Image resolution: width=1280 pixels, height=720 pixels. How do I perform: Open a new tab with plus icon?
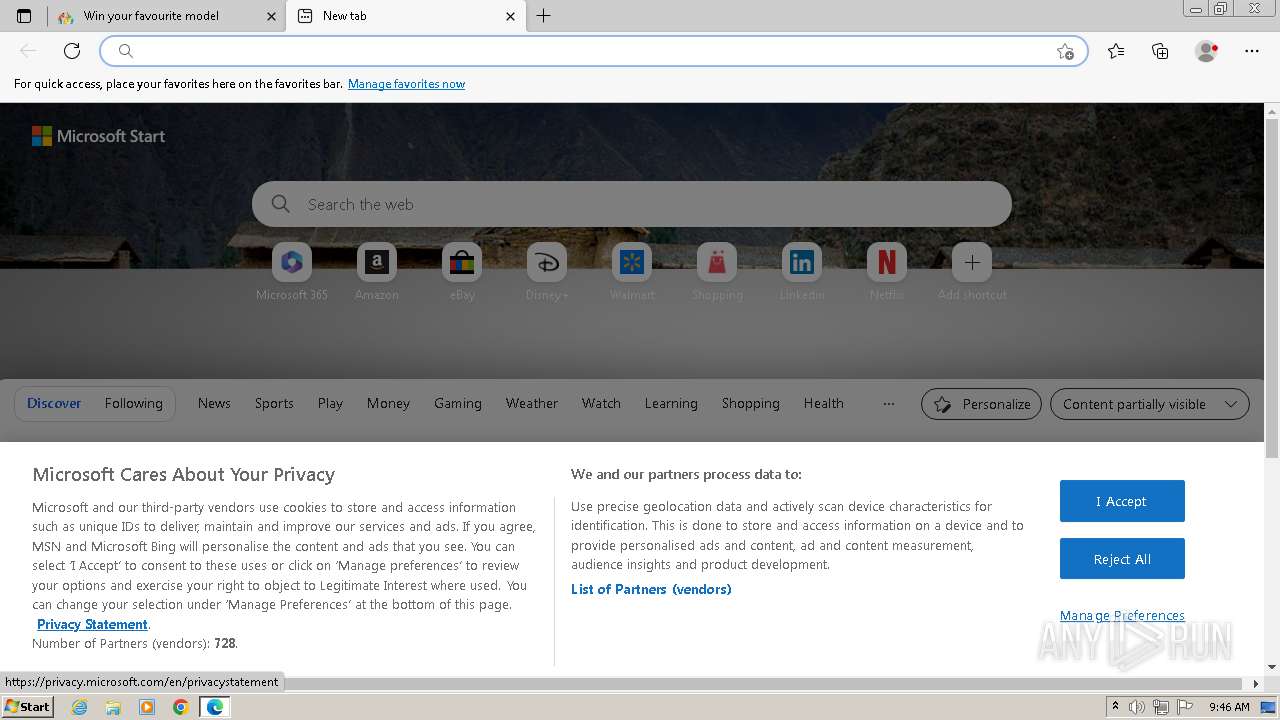click(x=544, y=16)
